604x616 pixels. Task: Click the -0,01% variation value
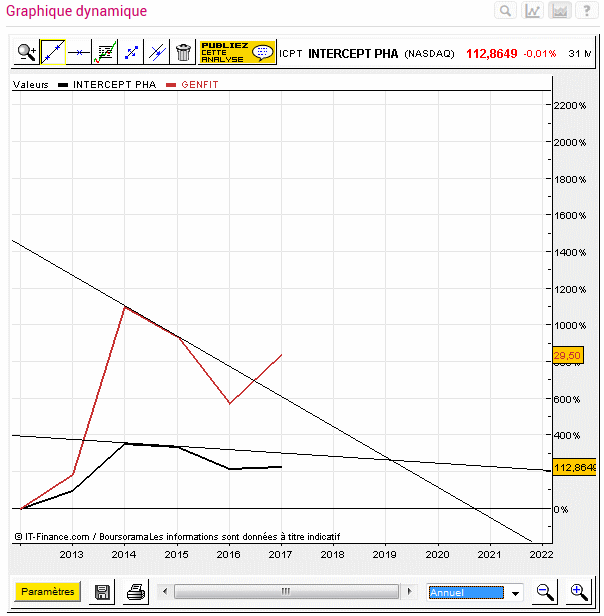tap(540, 53)
